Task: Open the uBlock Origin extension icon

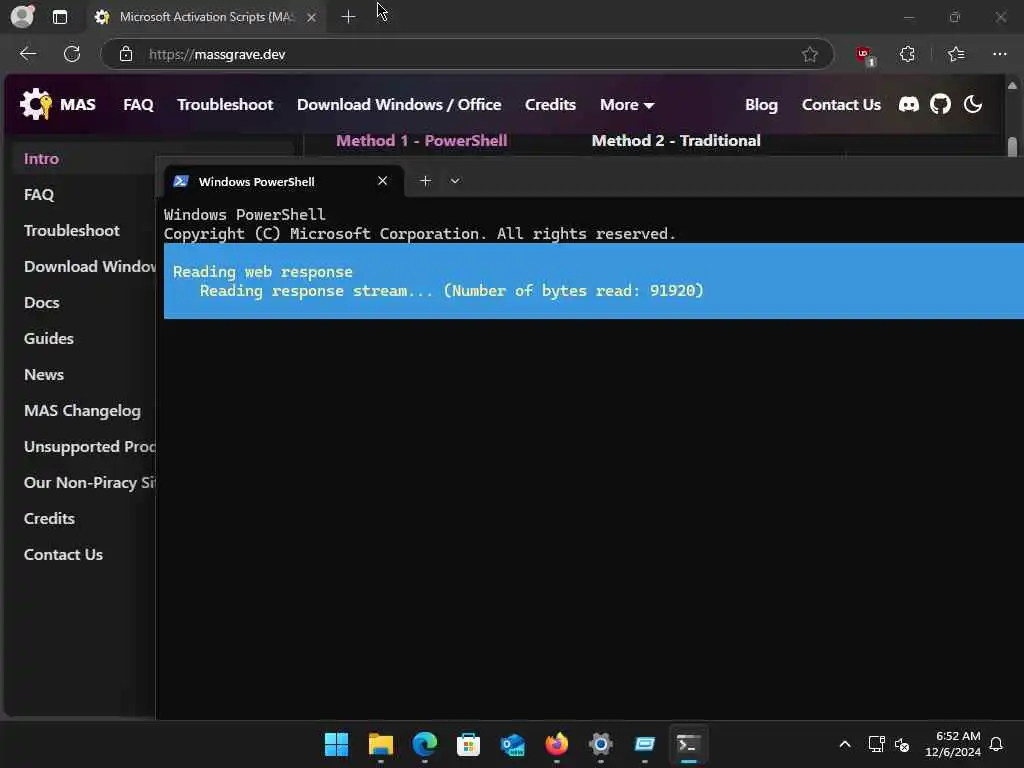Action: coord(865,55)
